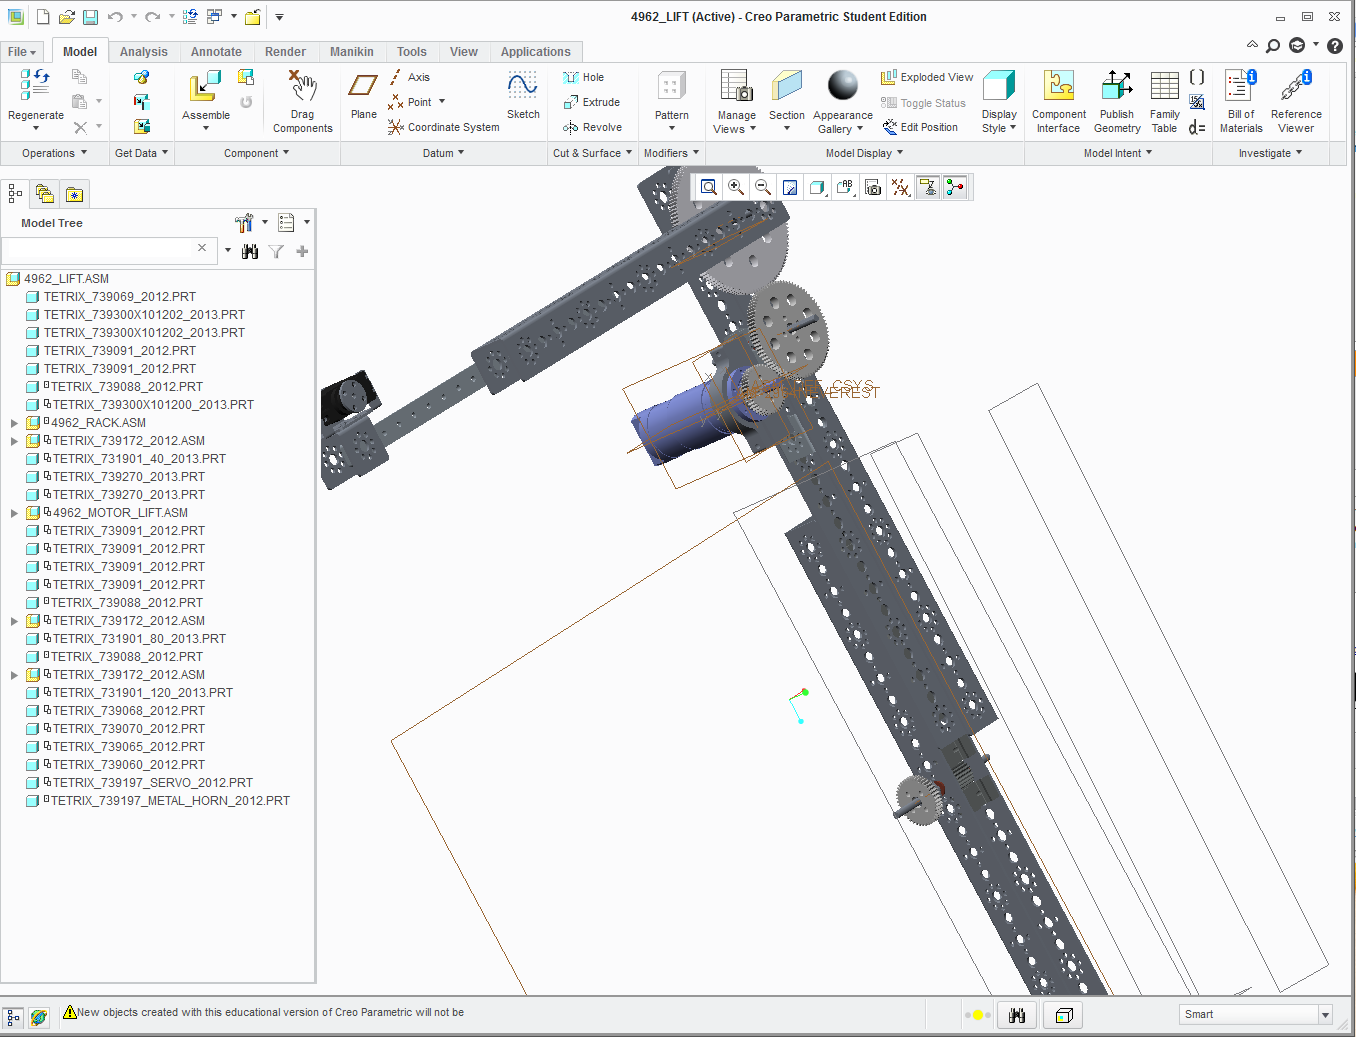Choose the Revolve feature tool
This screenshot has width=1356, height=1037.
coord(593,127)
